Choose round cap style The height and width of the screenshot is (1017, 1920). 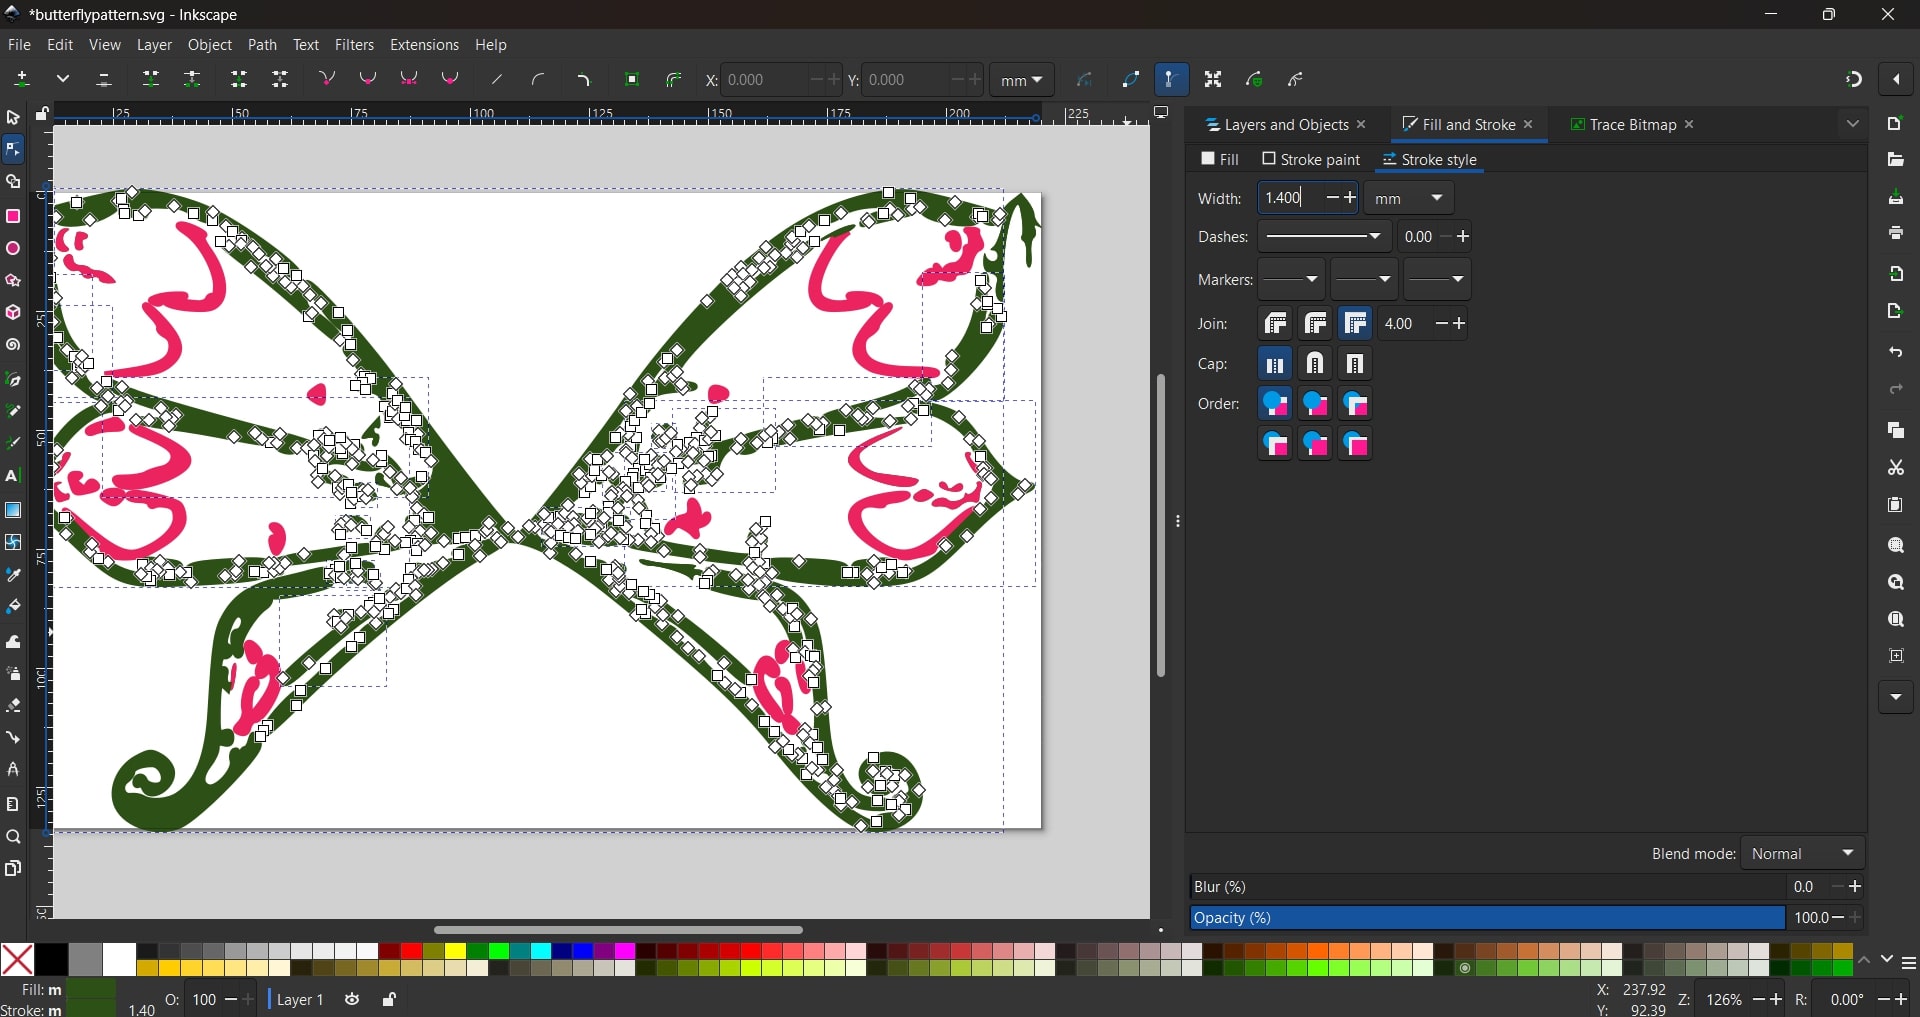[x=1316, y=365]
